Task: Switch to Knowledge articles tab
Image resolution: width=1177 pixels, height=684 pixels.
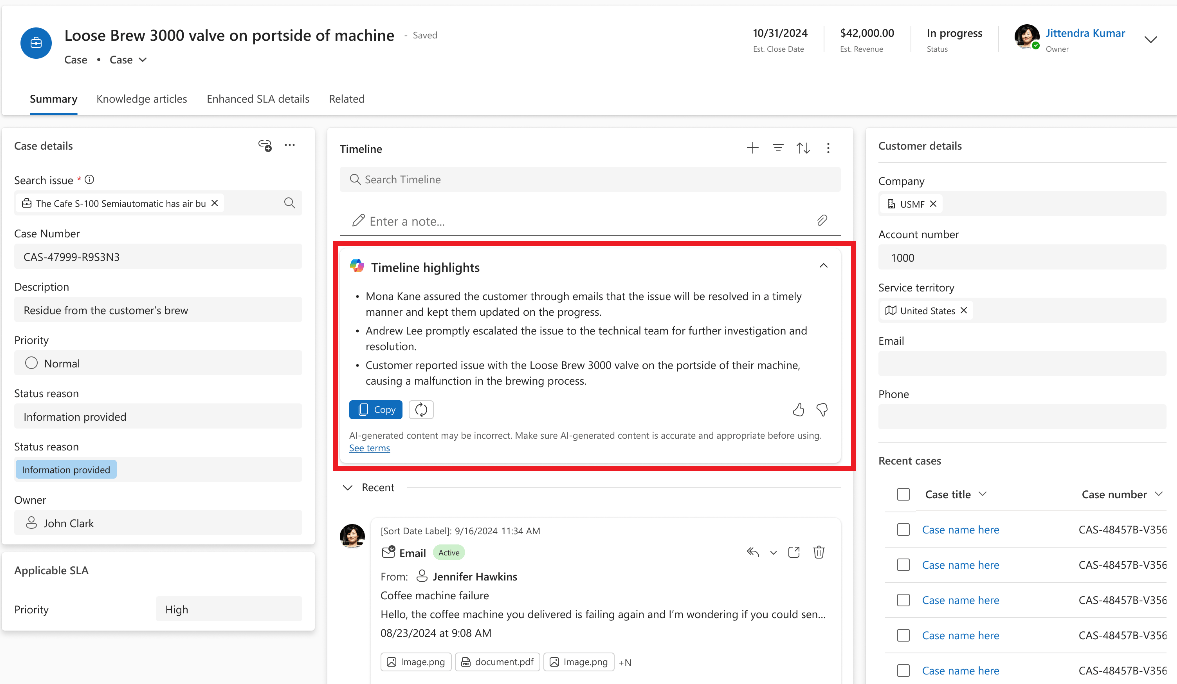Action: 142,99
